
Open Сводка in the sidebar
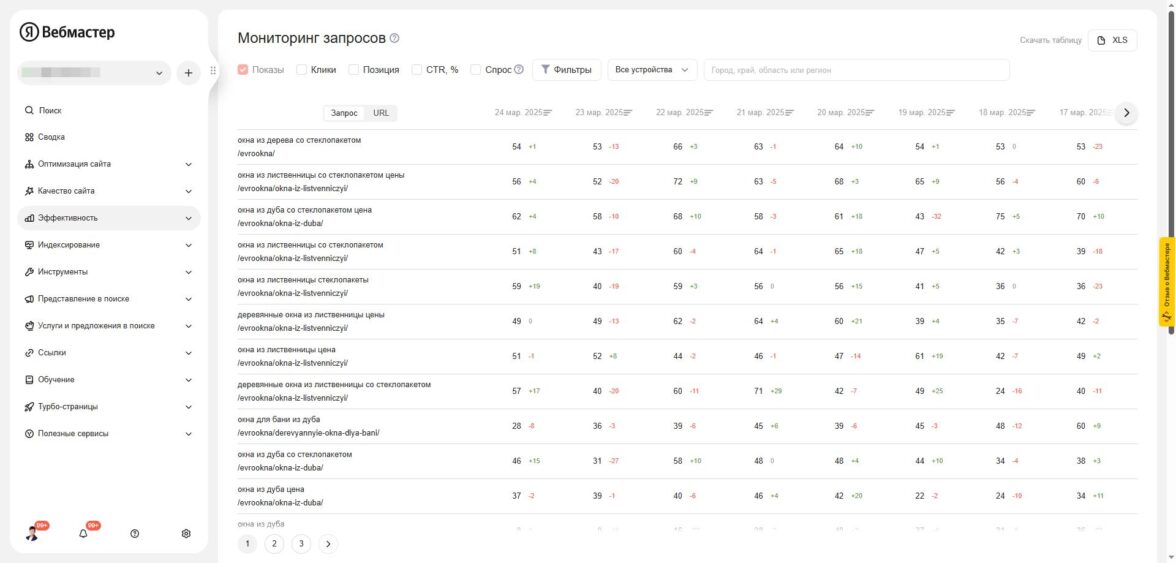point(51,137)
